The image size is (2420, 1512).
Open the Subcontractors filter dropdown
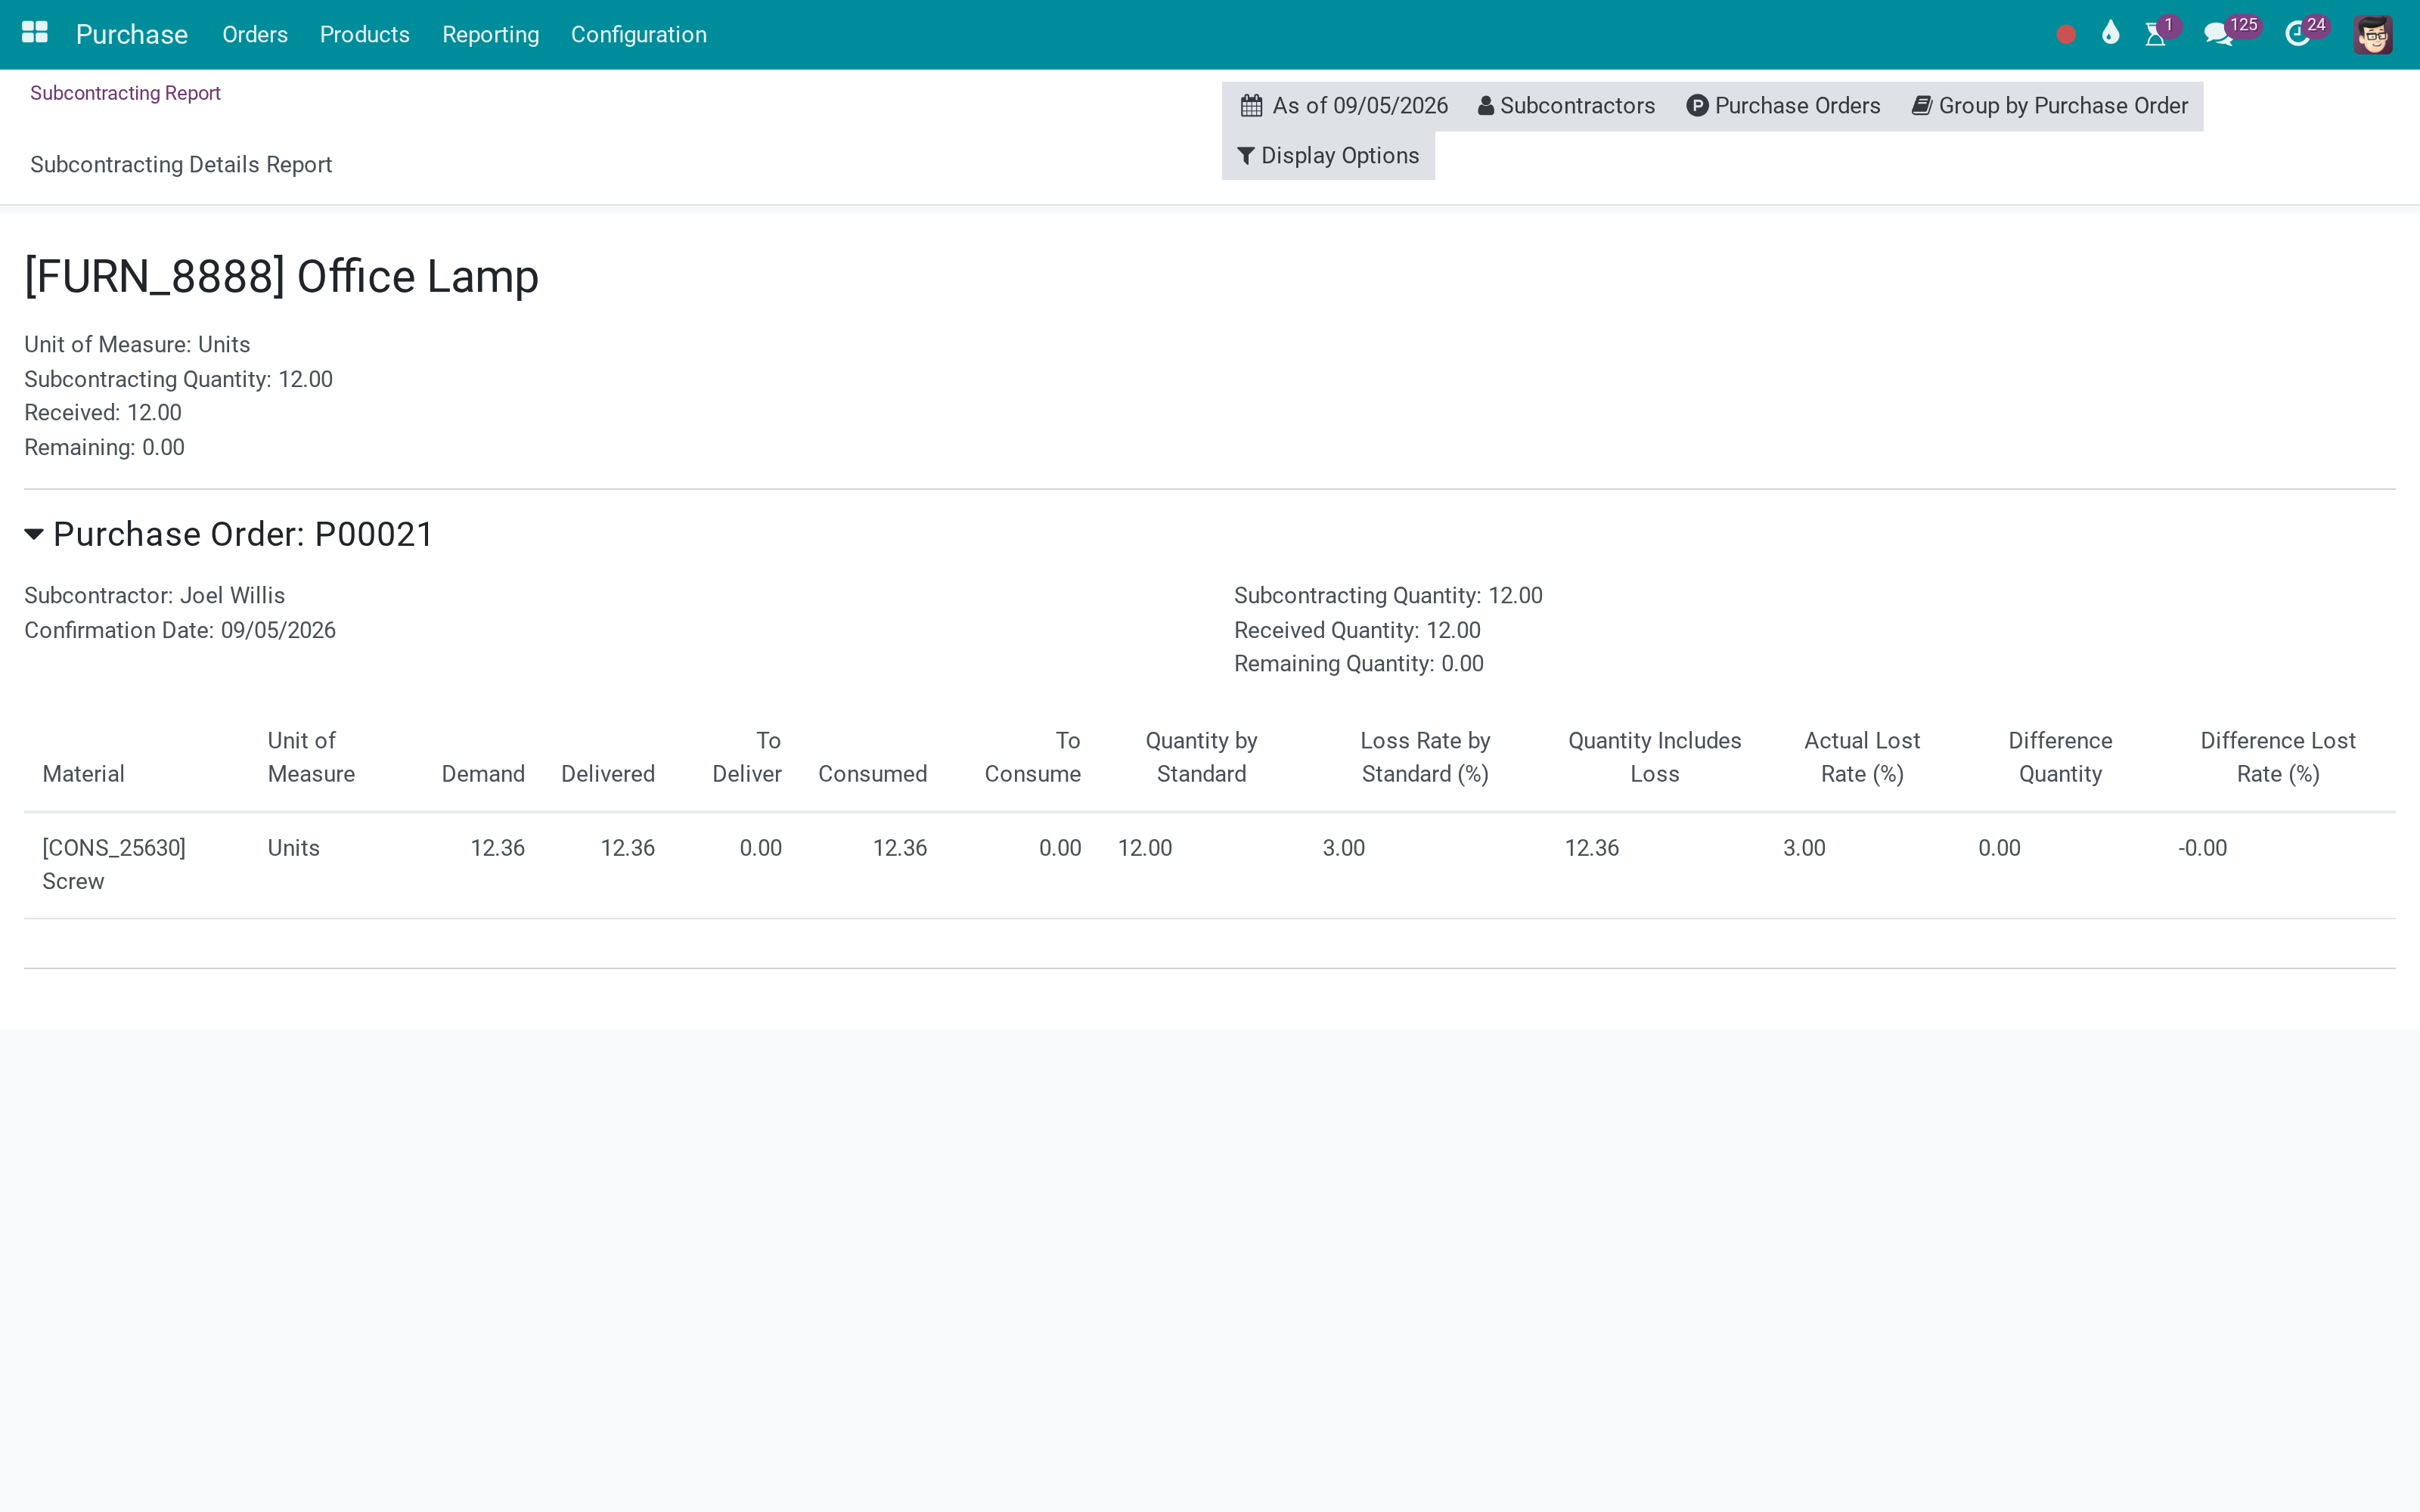pos(1566,106)
